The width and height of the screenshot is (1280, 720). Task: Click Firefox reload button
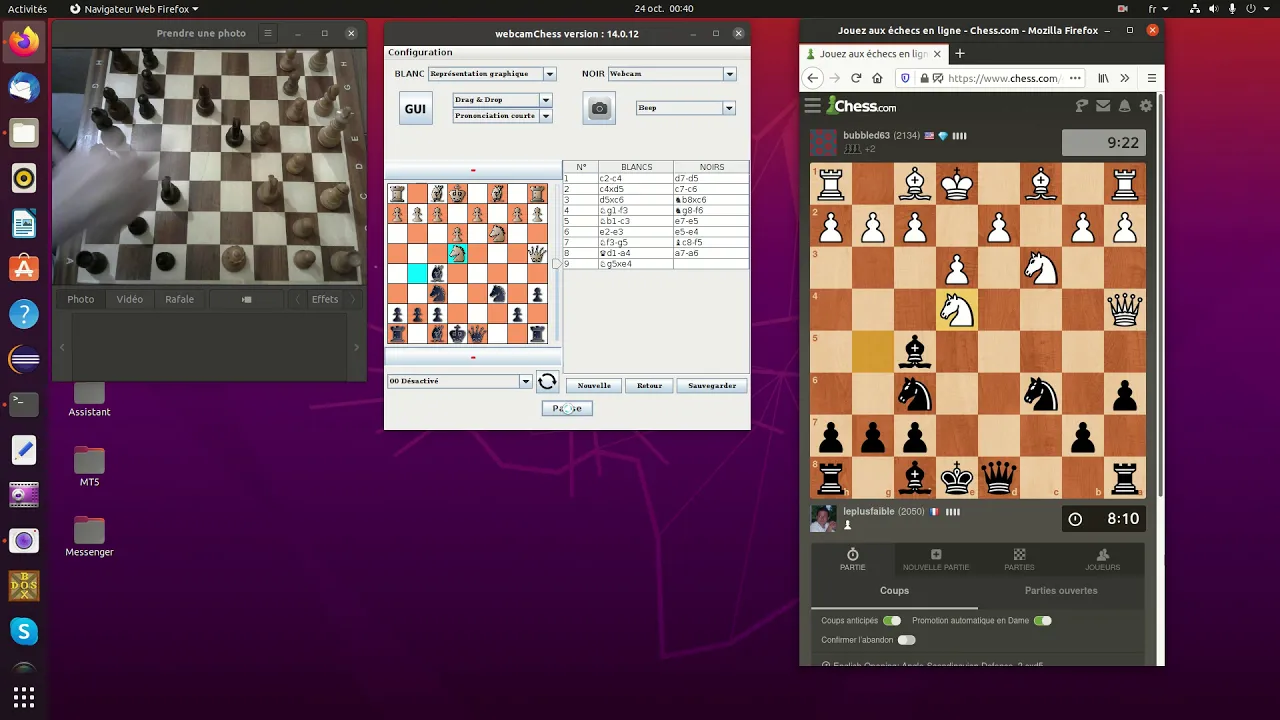(856, 78)
